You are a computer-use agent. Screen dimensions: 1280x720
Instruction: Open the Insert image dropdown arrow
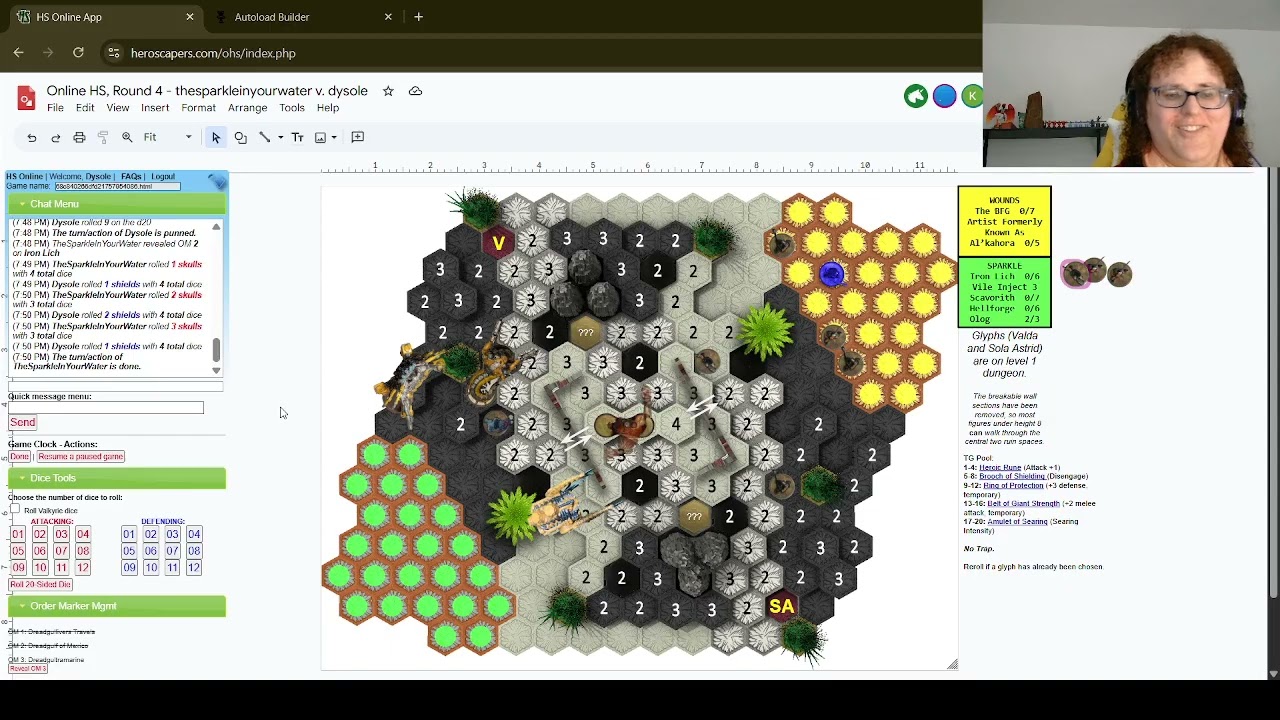coord(334,137)
